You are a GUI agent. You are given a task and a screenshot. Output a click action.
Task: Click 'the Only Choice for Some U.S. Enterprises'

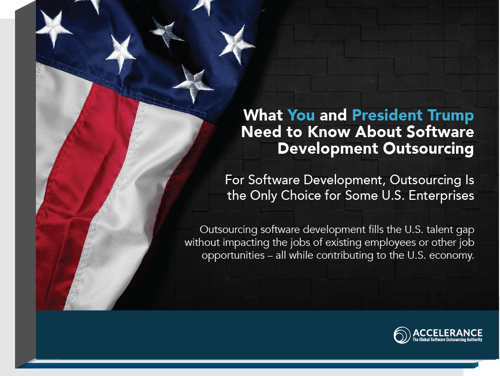tap(350, 196)
